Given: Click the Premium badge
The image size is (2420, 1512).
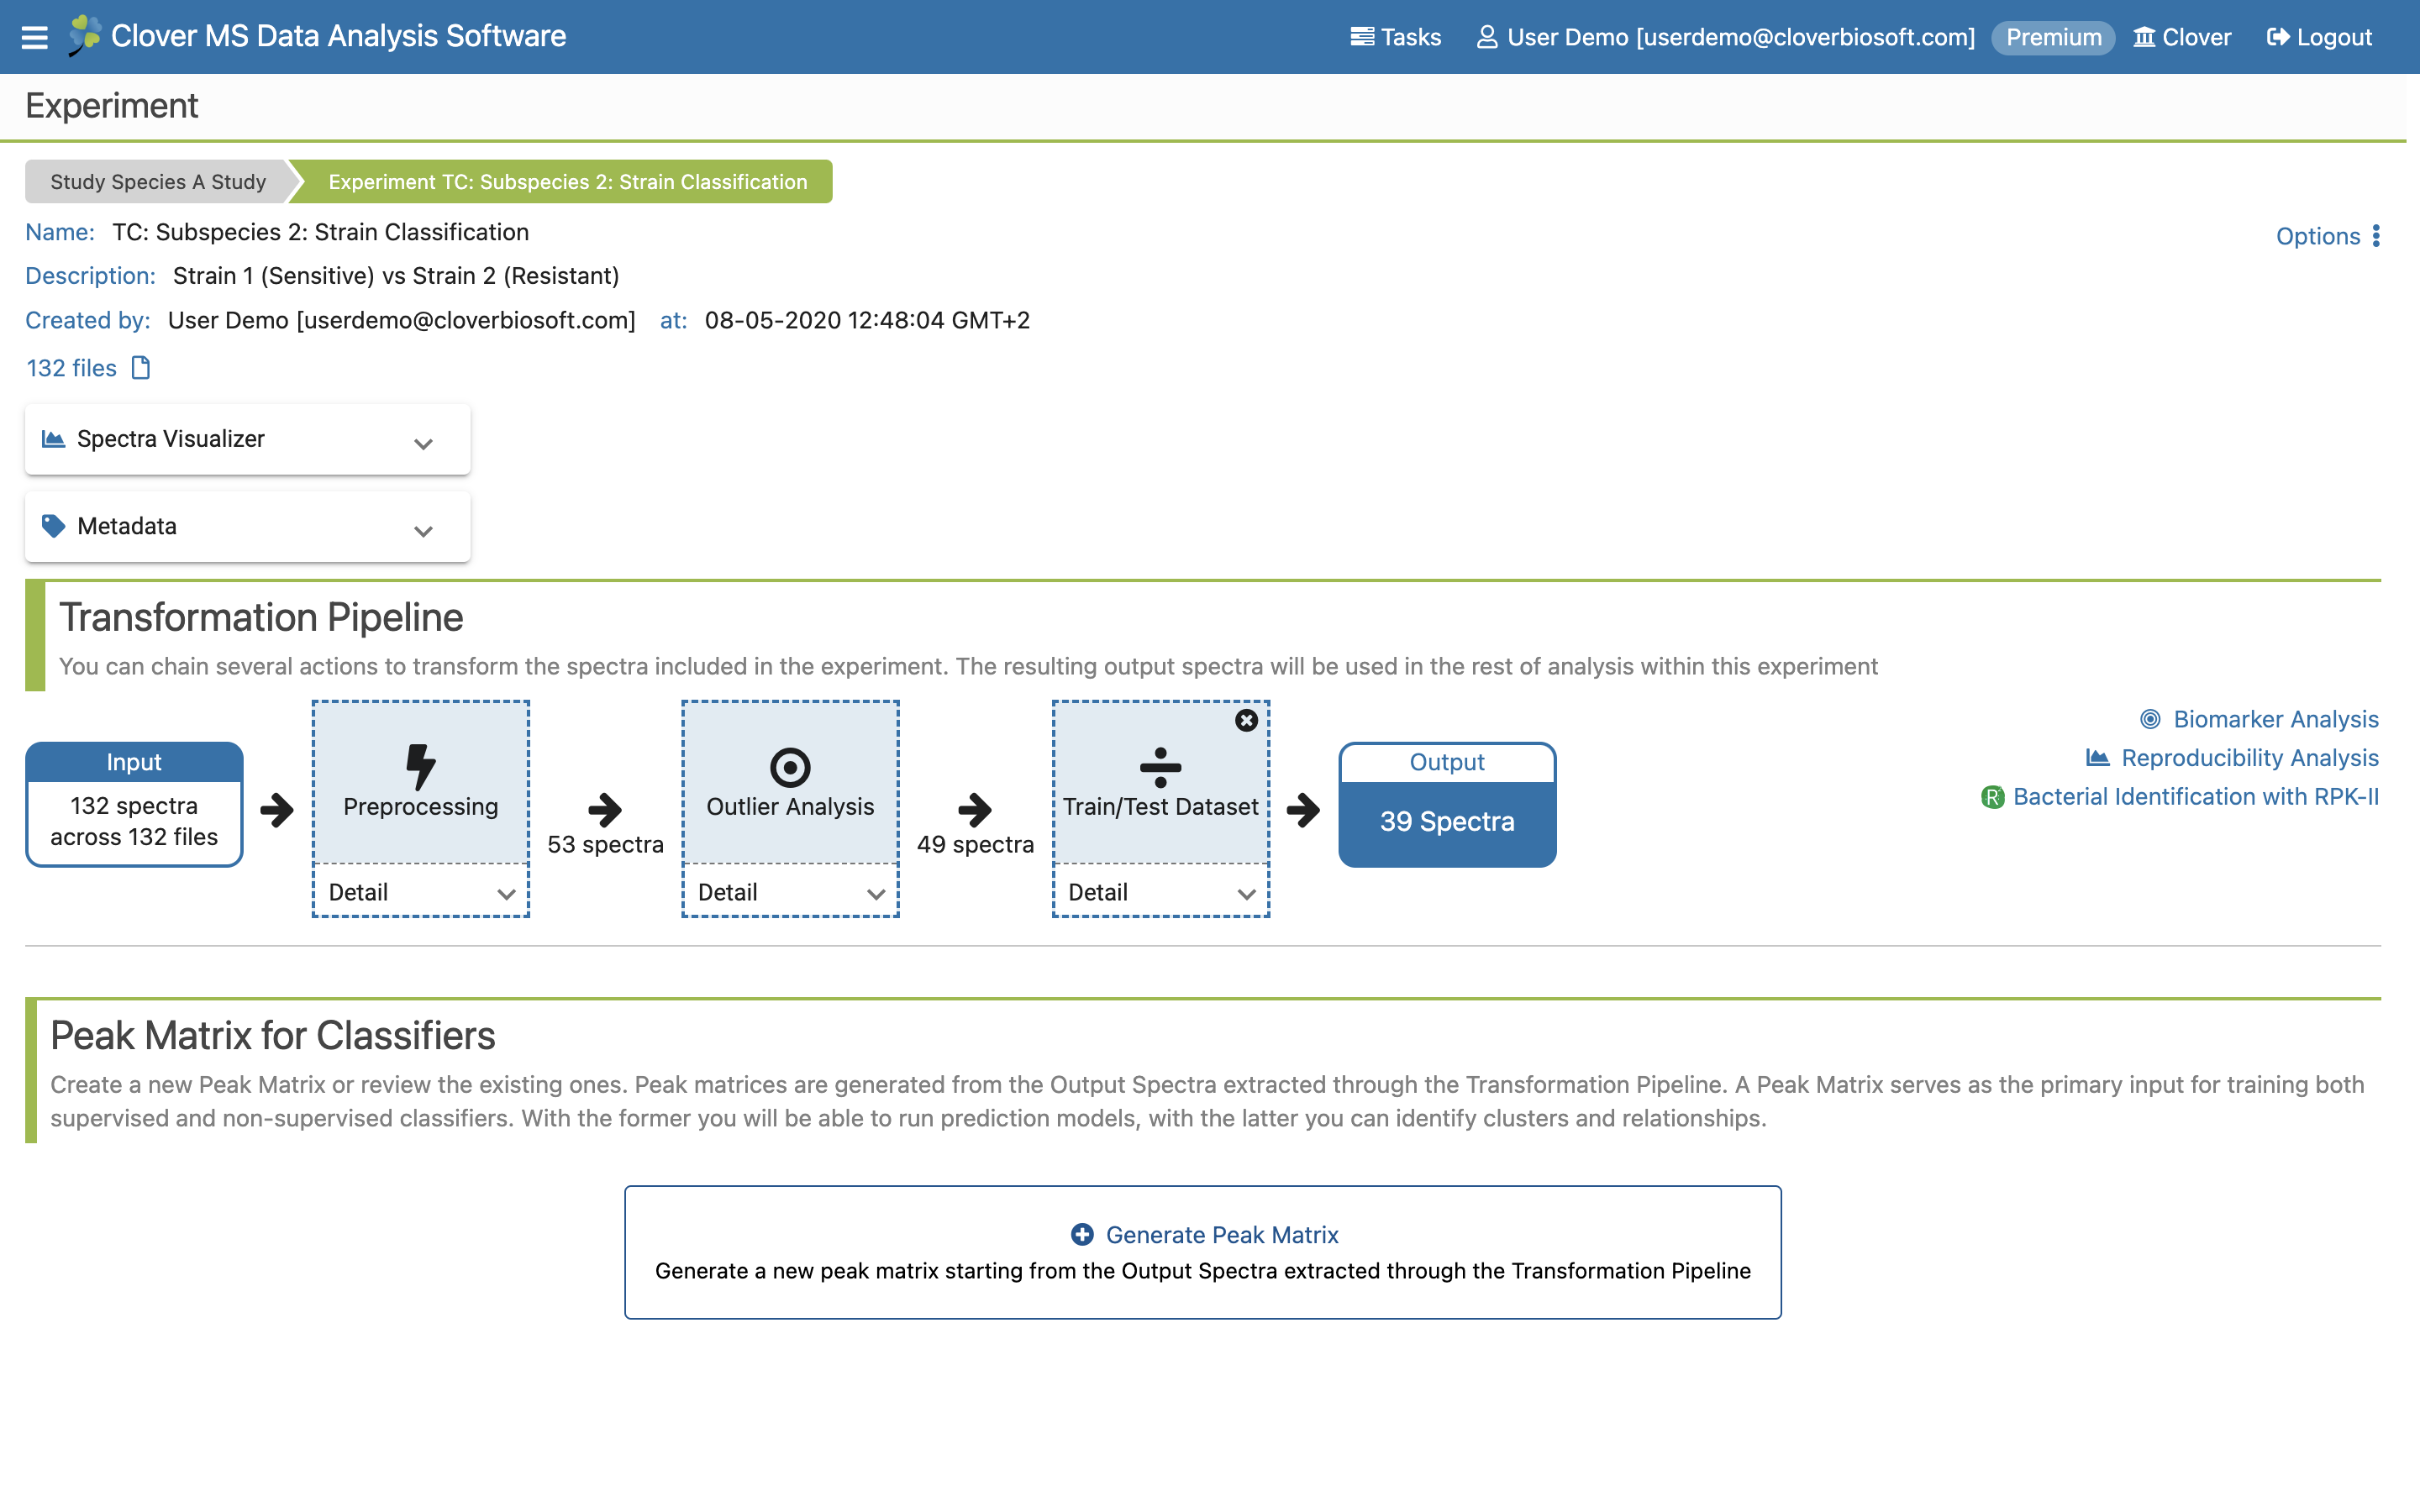Looking at the screenshot, I should [x=2054, y=37].
